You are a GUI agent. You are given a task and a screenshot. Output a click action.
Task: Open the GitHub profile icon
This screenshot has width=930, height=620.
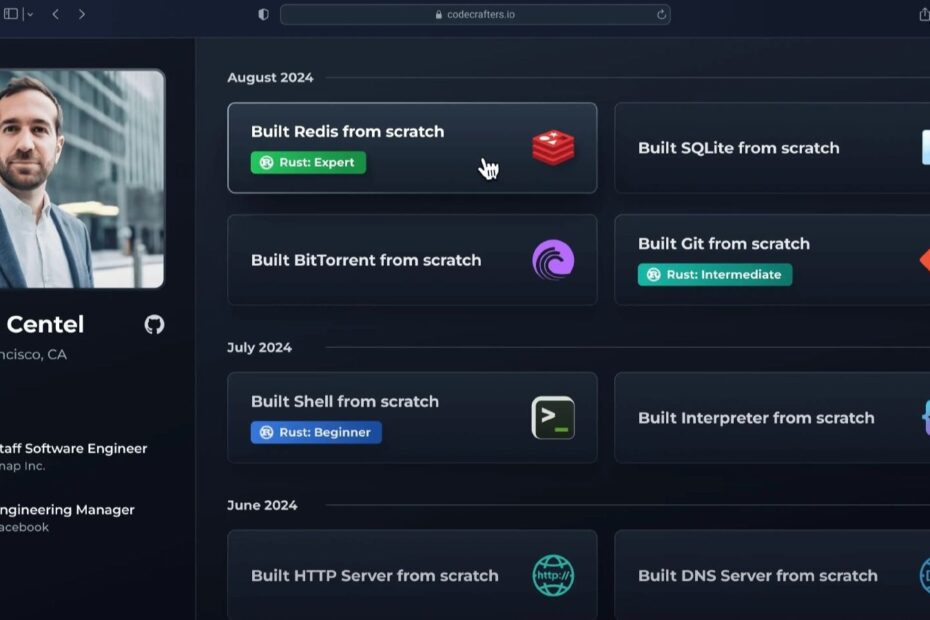pyautogui.click(x=154, y=324)
